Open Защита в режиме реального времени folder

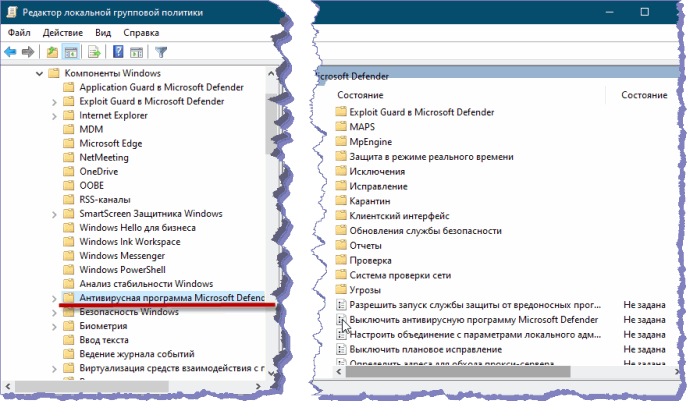pyautogui.click(x=431, y=157)
